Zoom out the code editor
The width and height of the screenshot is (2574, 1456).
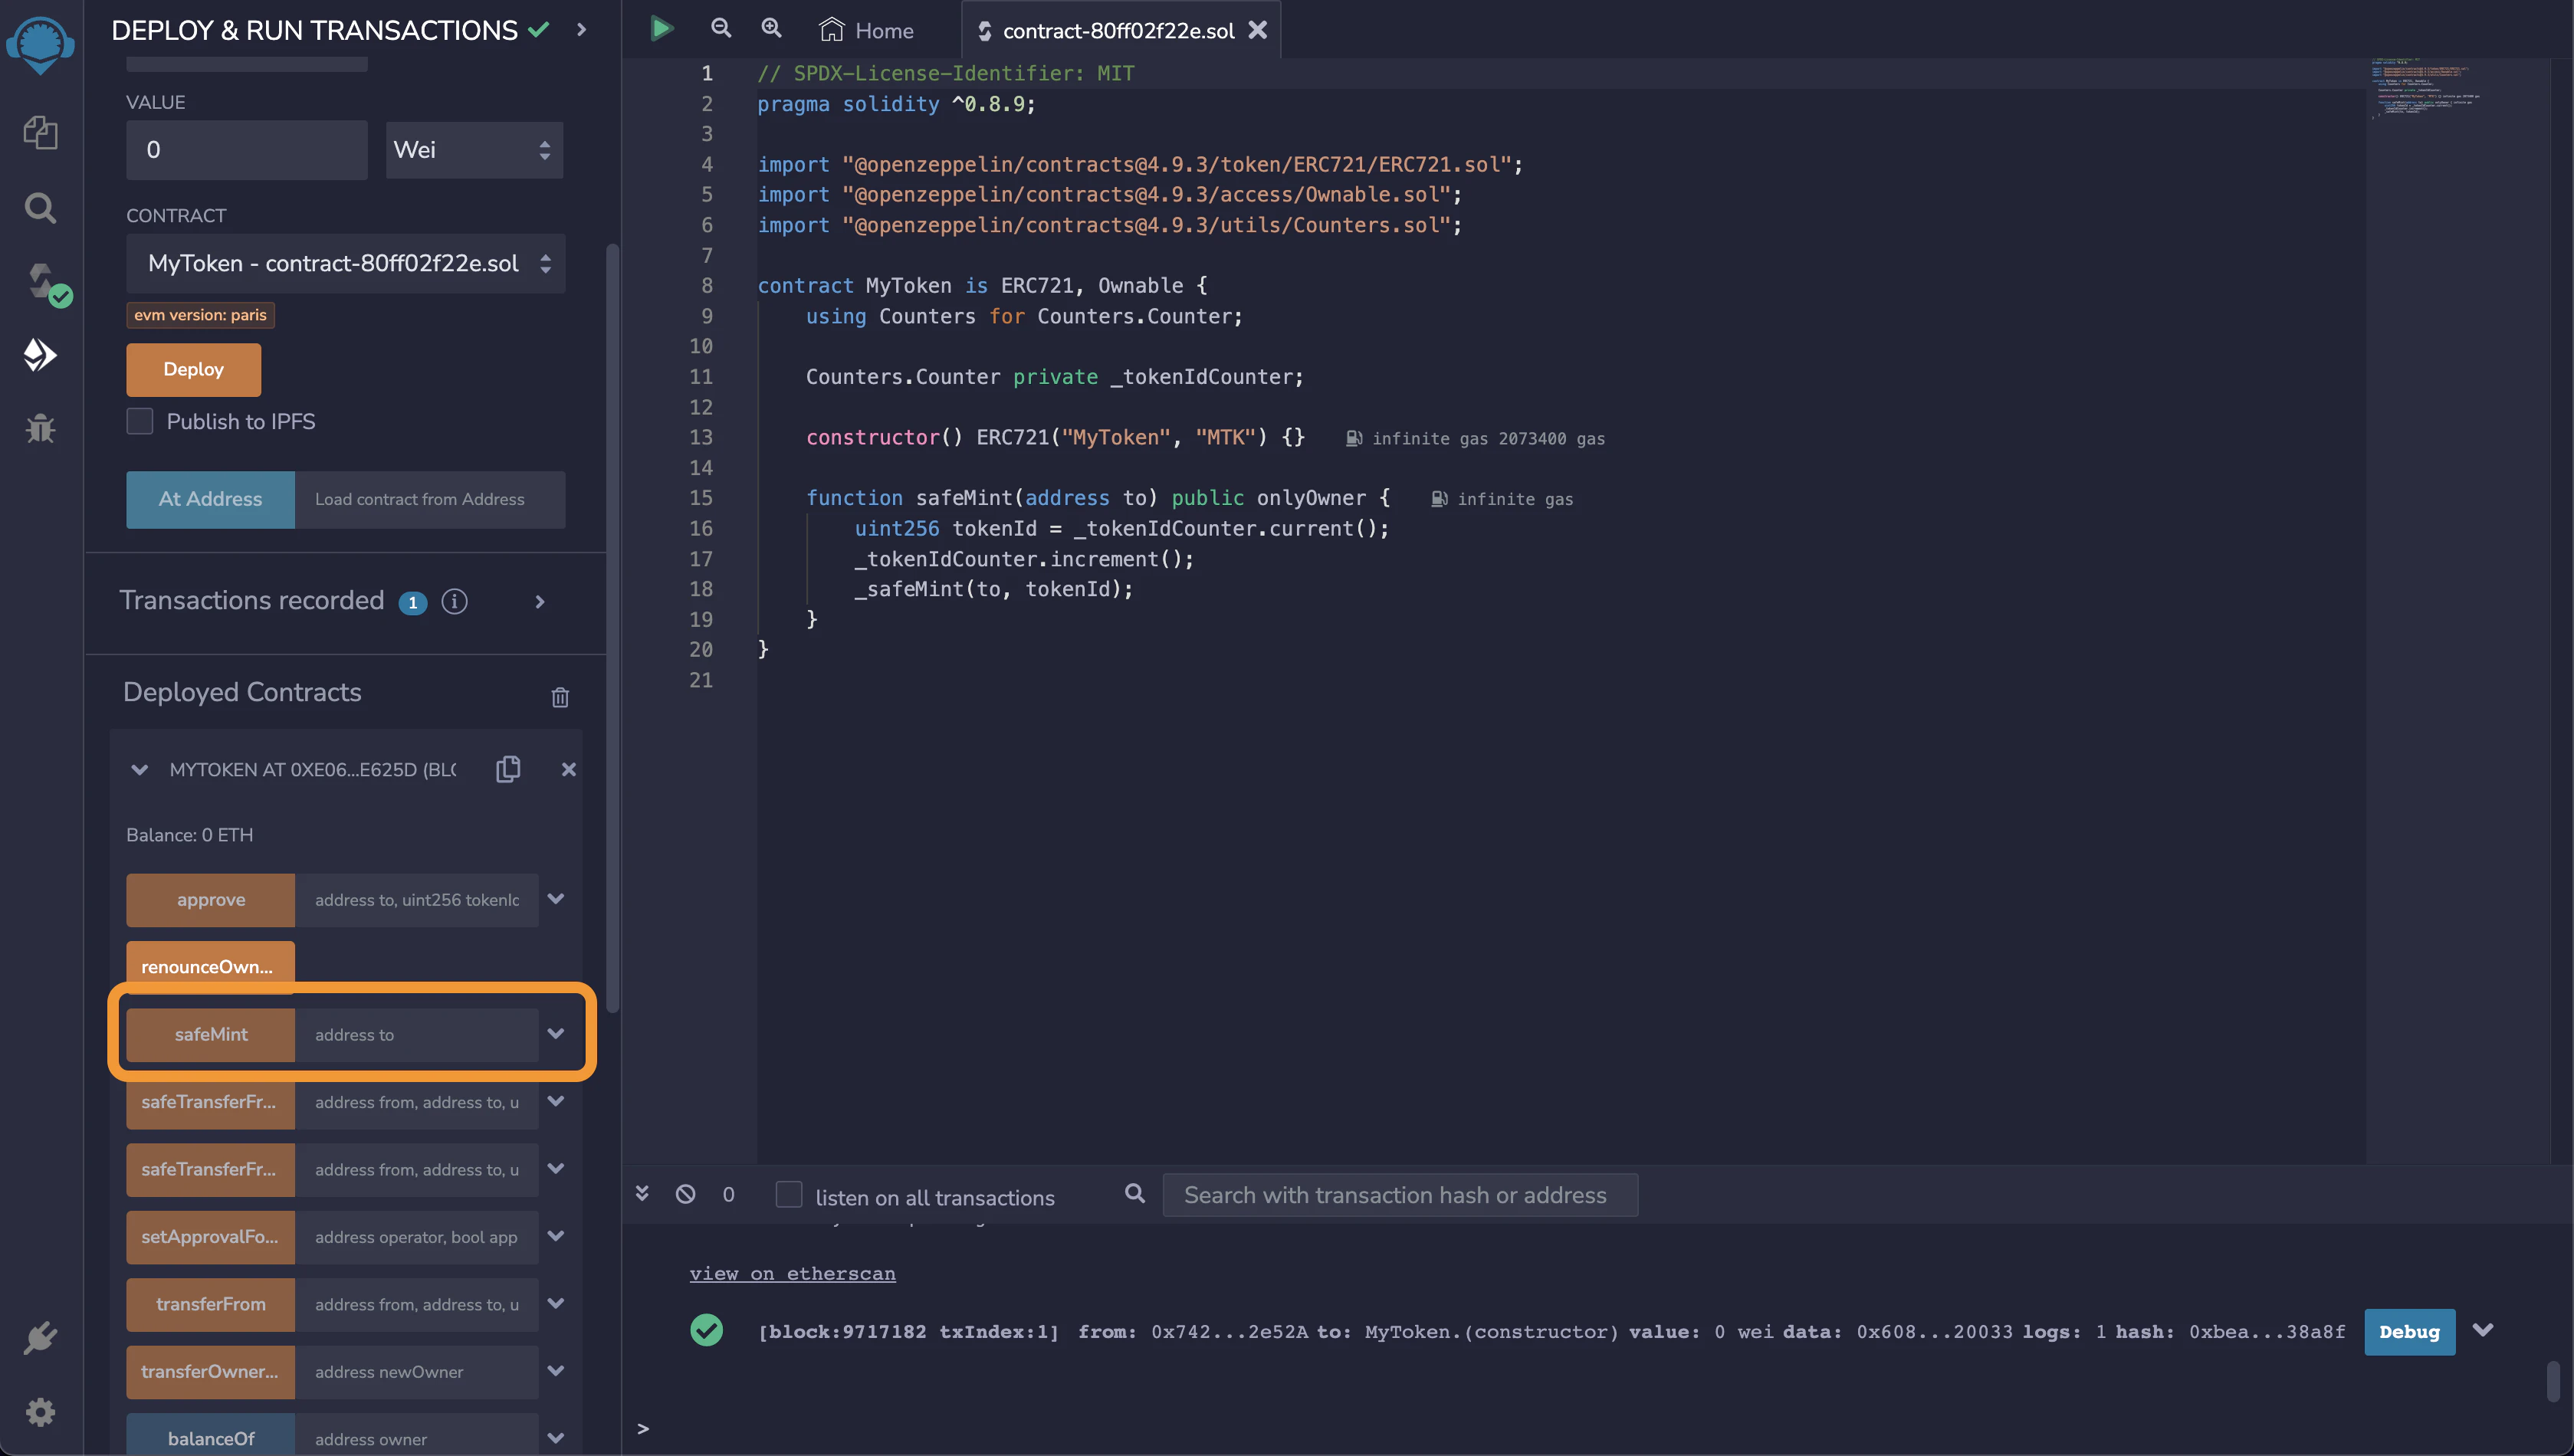[x=721, y=28]
